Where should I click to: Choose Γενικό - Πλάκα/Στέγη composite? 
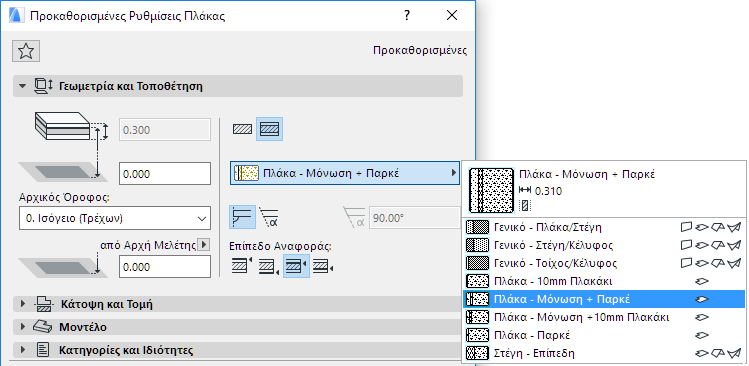[x=604, y=227]
